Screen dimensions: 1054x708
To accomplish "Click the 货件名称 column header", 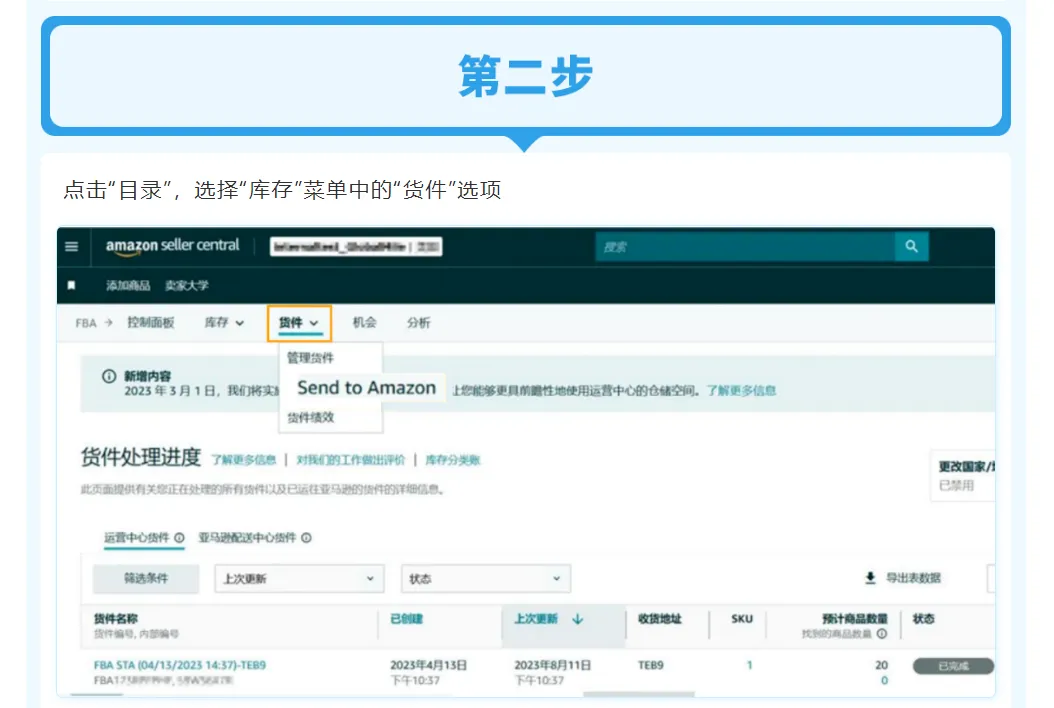I will (x=116, y=619).
